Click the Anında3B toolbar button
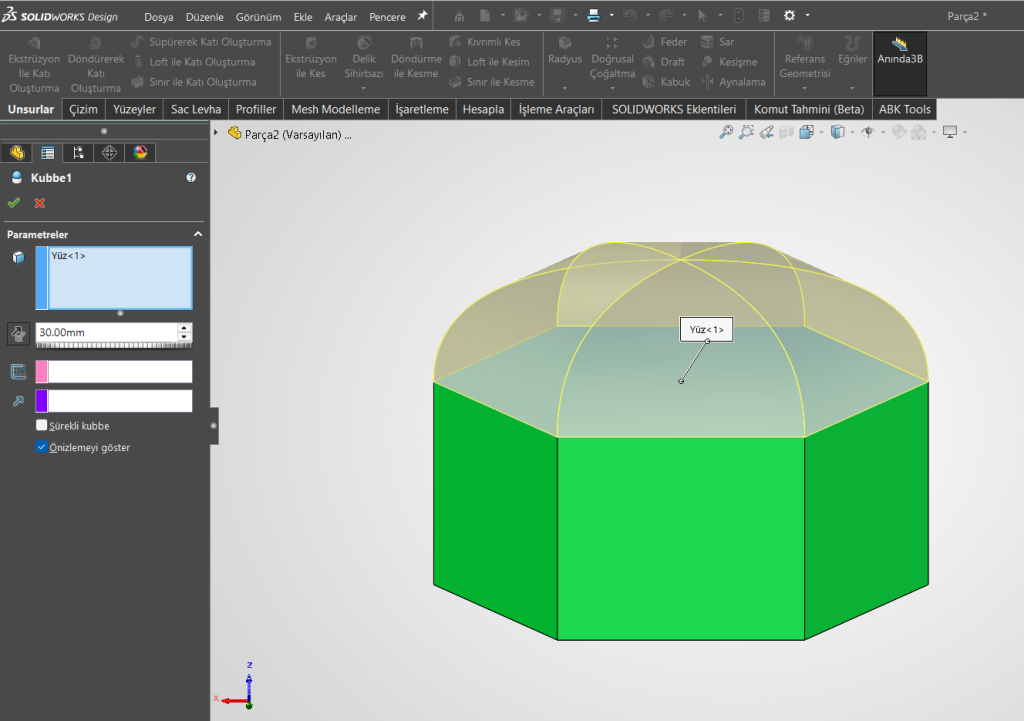The height and width of the screenshot is (721, 1024). [900, 52]
